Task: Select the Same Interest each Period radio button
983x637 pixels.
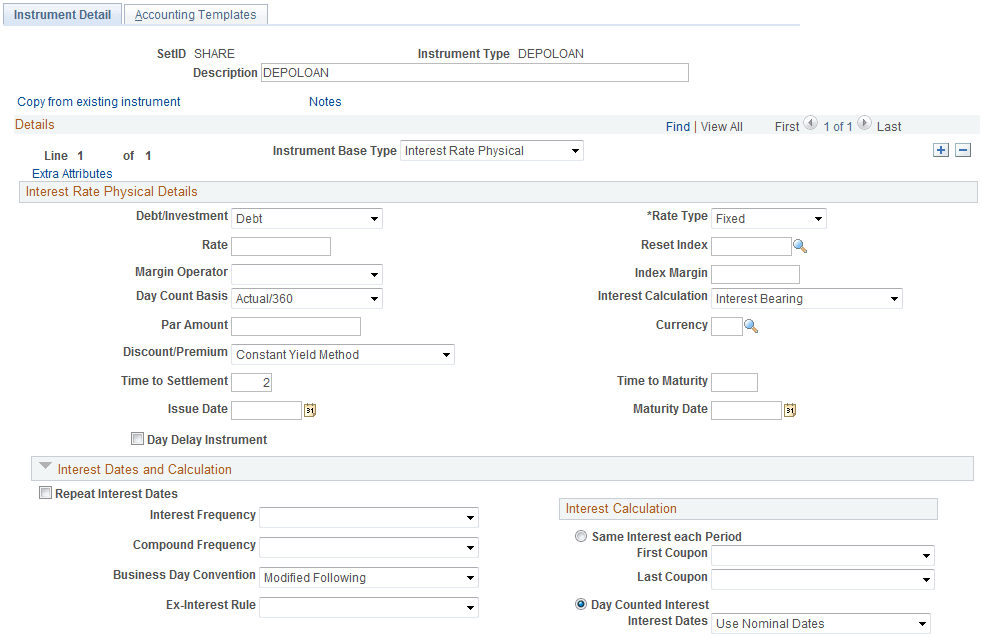Action: [x=581, y=536]
